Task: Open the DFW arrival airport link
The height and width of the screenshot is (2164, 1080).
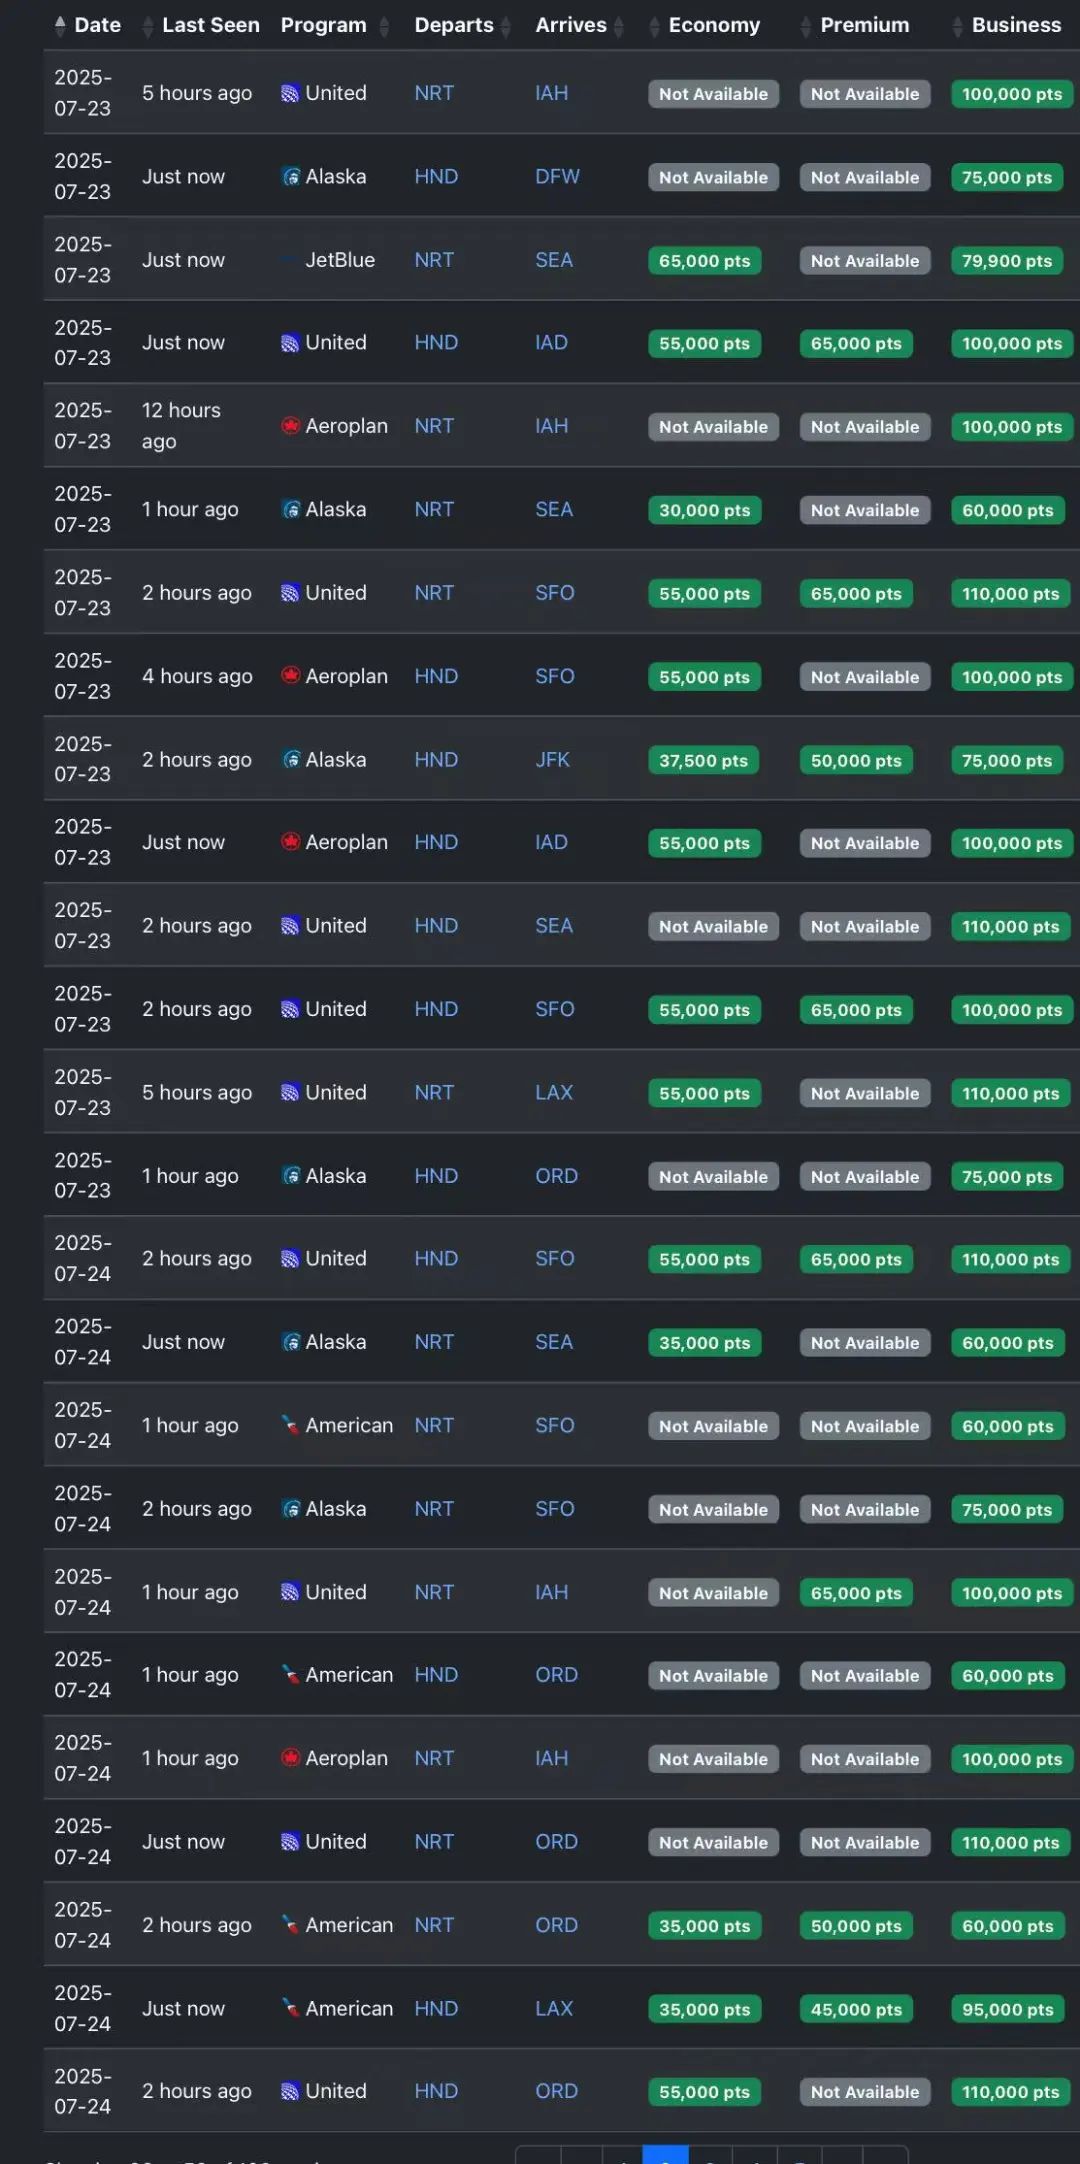Action: pyautogui.click(x=557, y=177)
